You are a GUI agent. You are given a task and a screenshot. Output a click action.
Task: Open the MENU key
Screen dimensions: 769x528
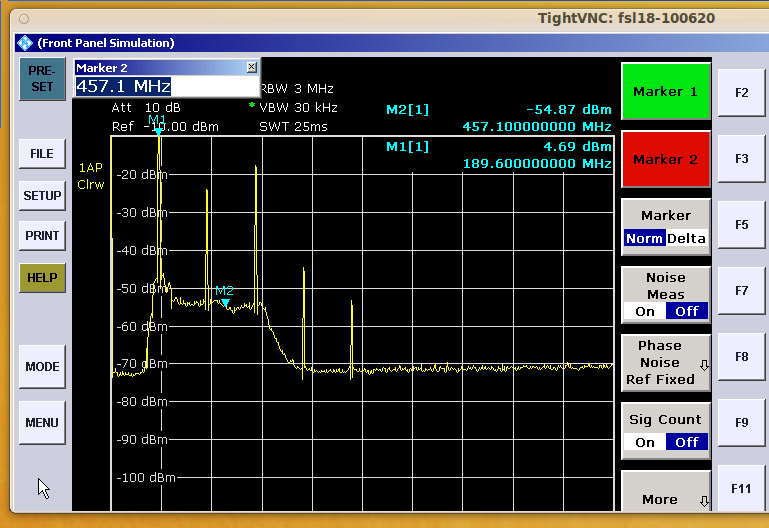tap(41, 422)
